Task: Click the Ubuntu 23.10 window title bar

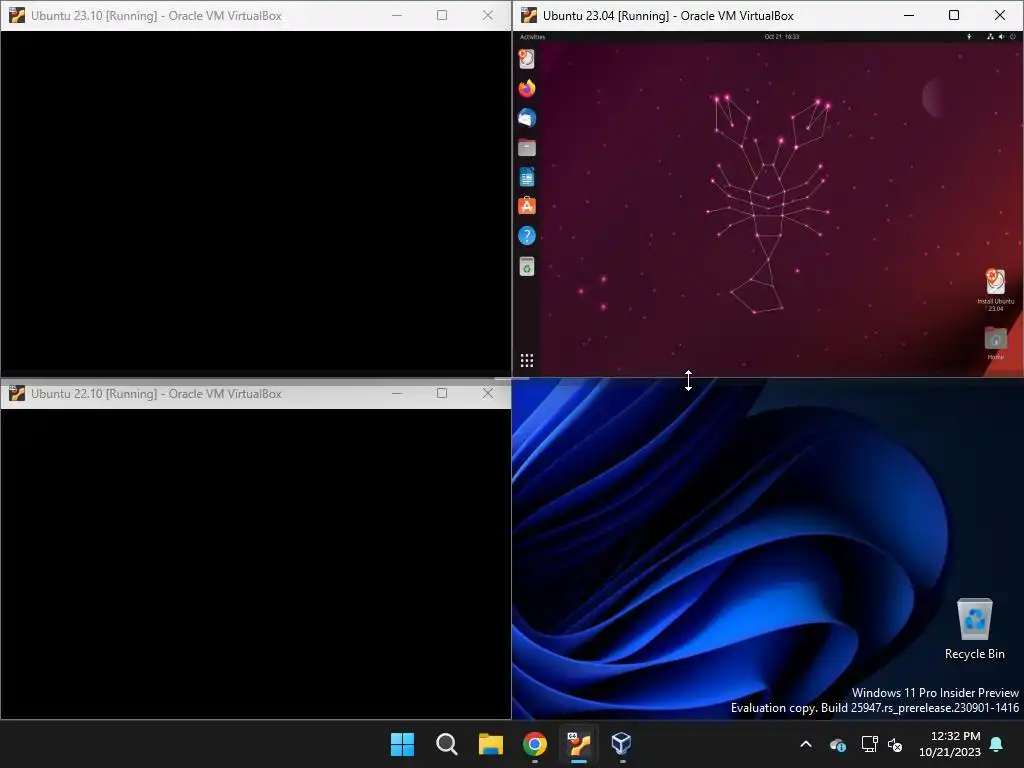Action: coord(256,16)
